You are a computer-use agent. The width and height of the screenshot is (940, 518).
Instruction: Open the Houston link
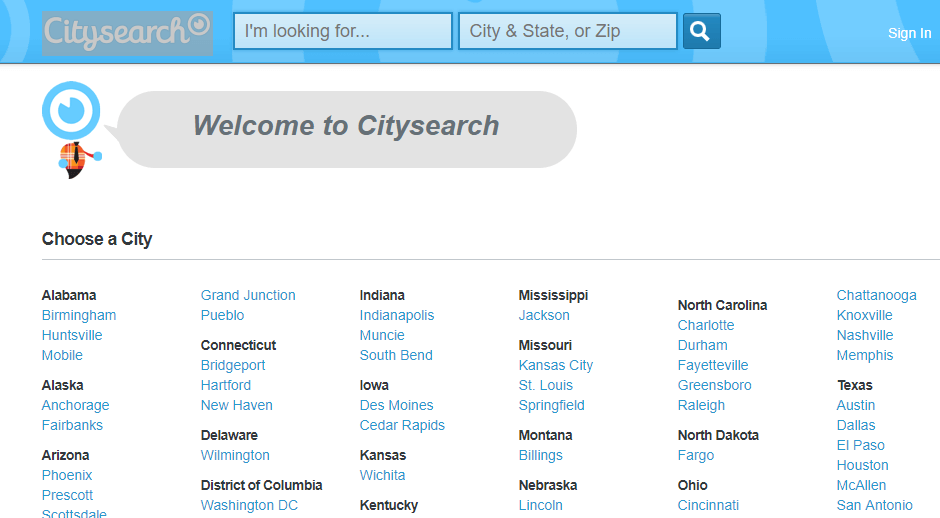pos(863,465)
